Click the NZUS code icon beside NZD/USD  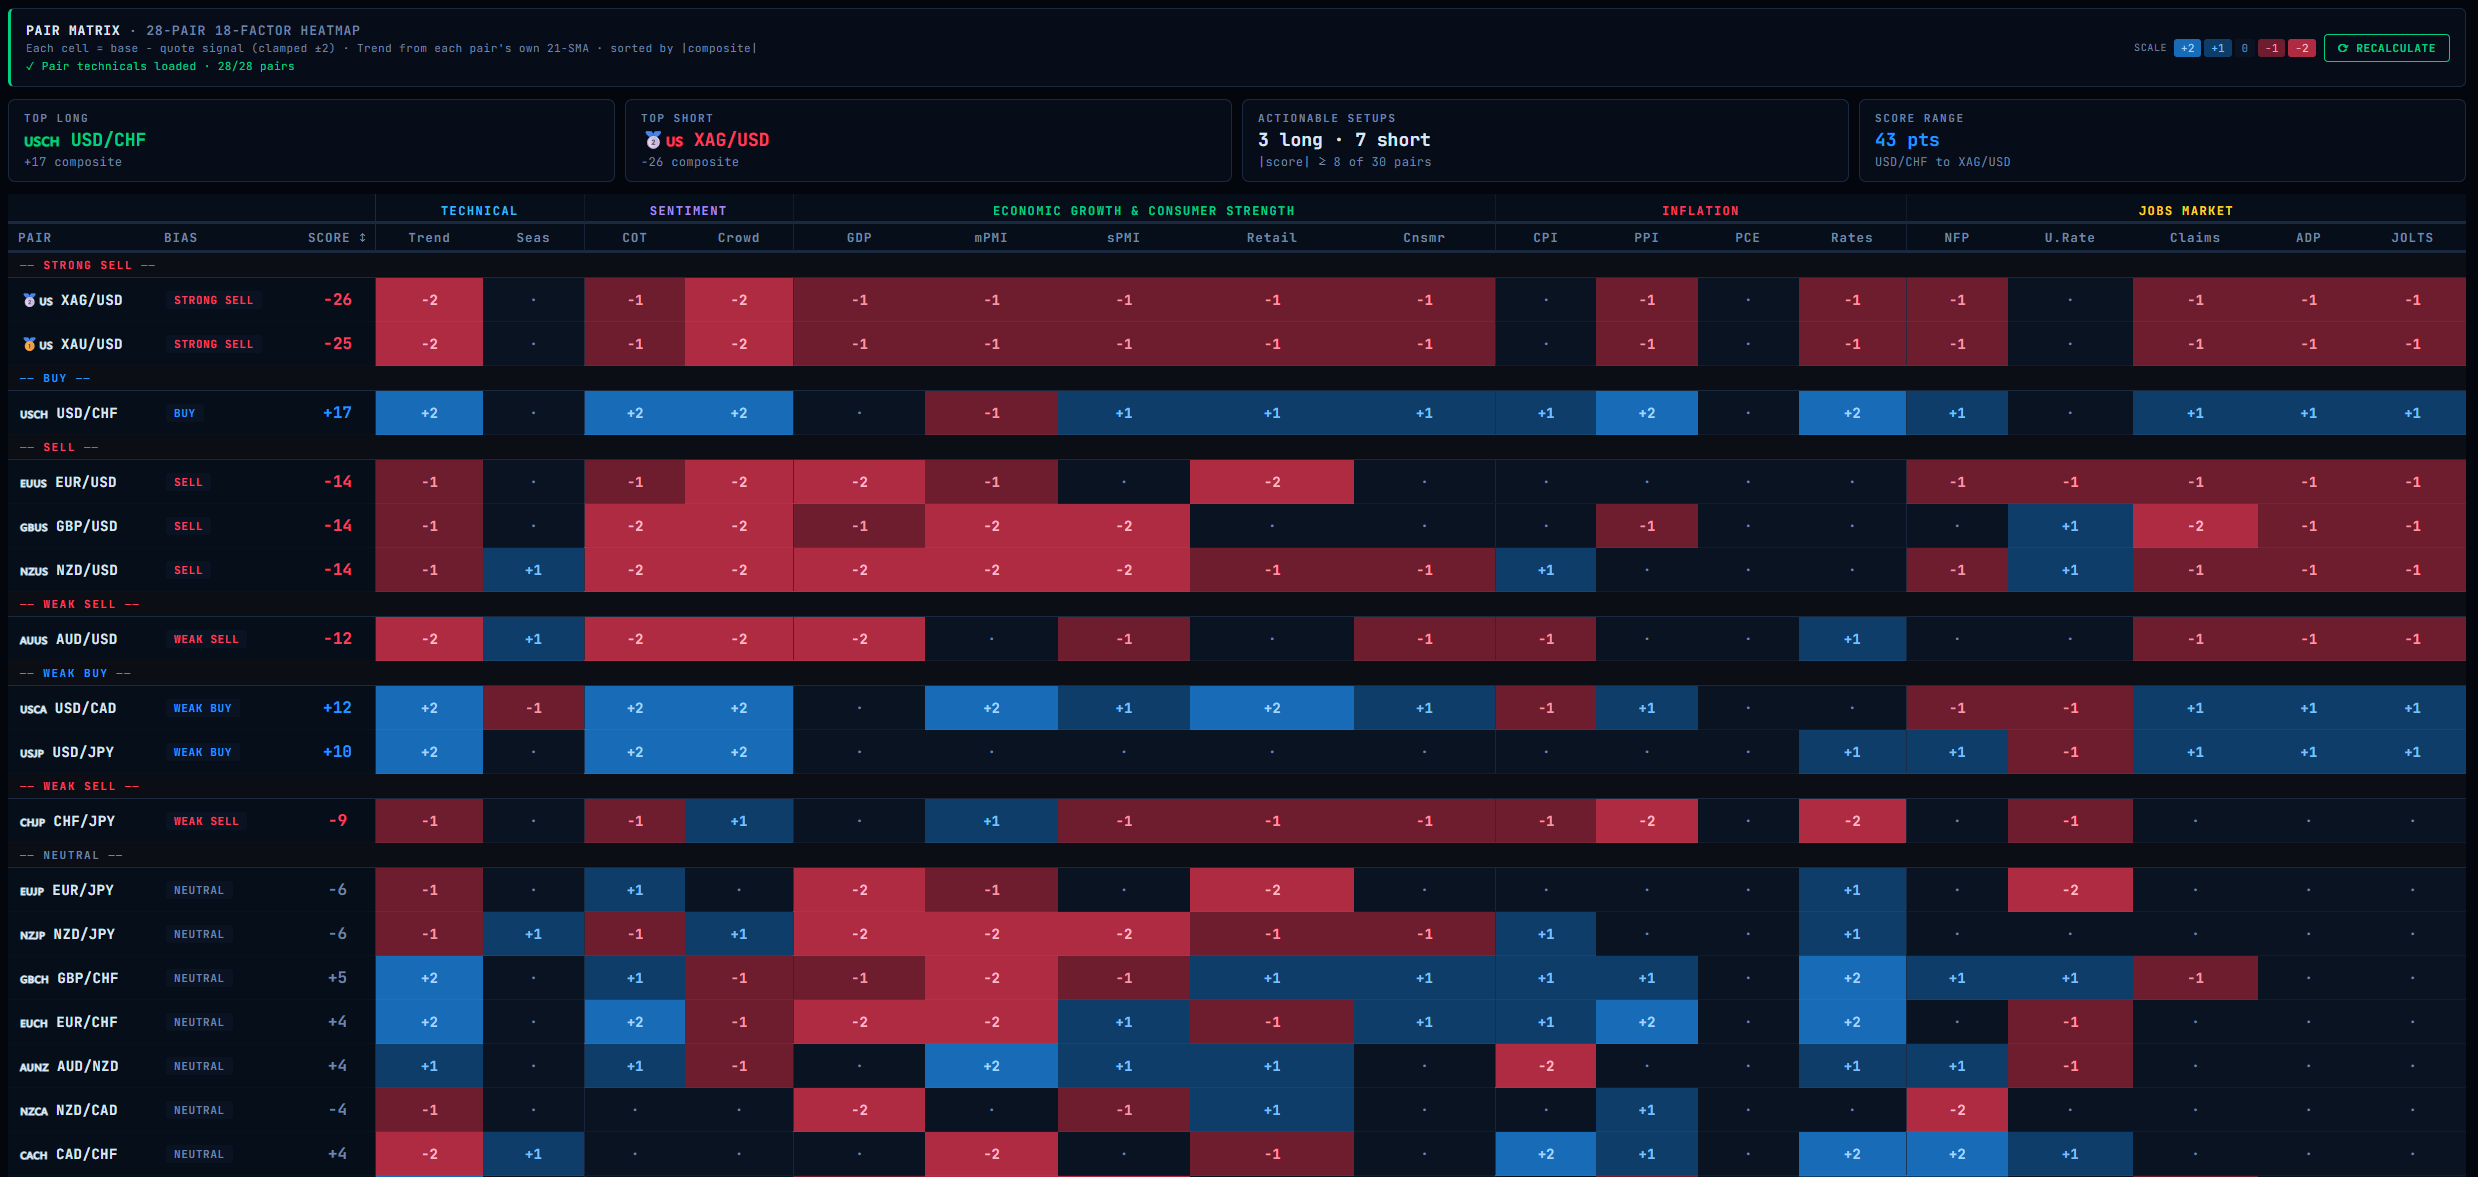tap(34, 571)
